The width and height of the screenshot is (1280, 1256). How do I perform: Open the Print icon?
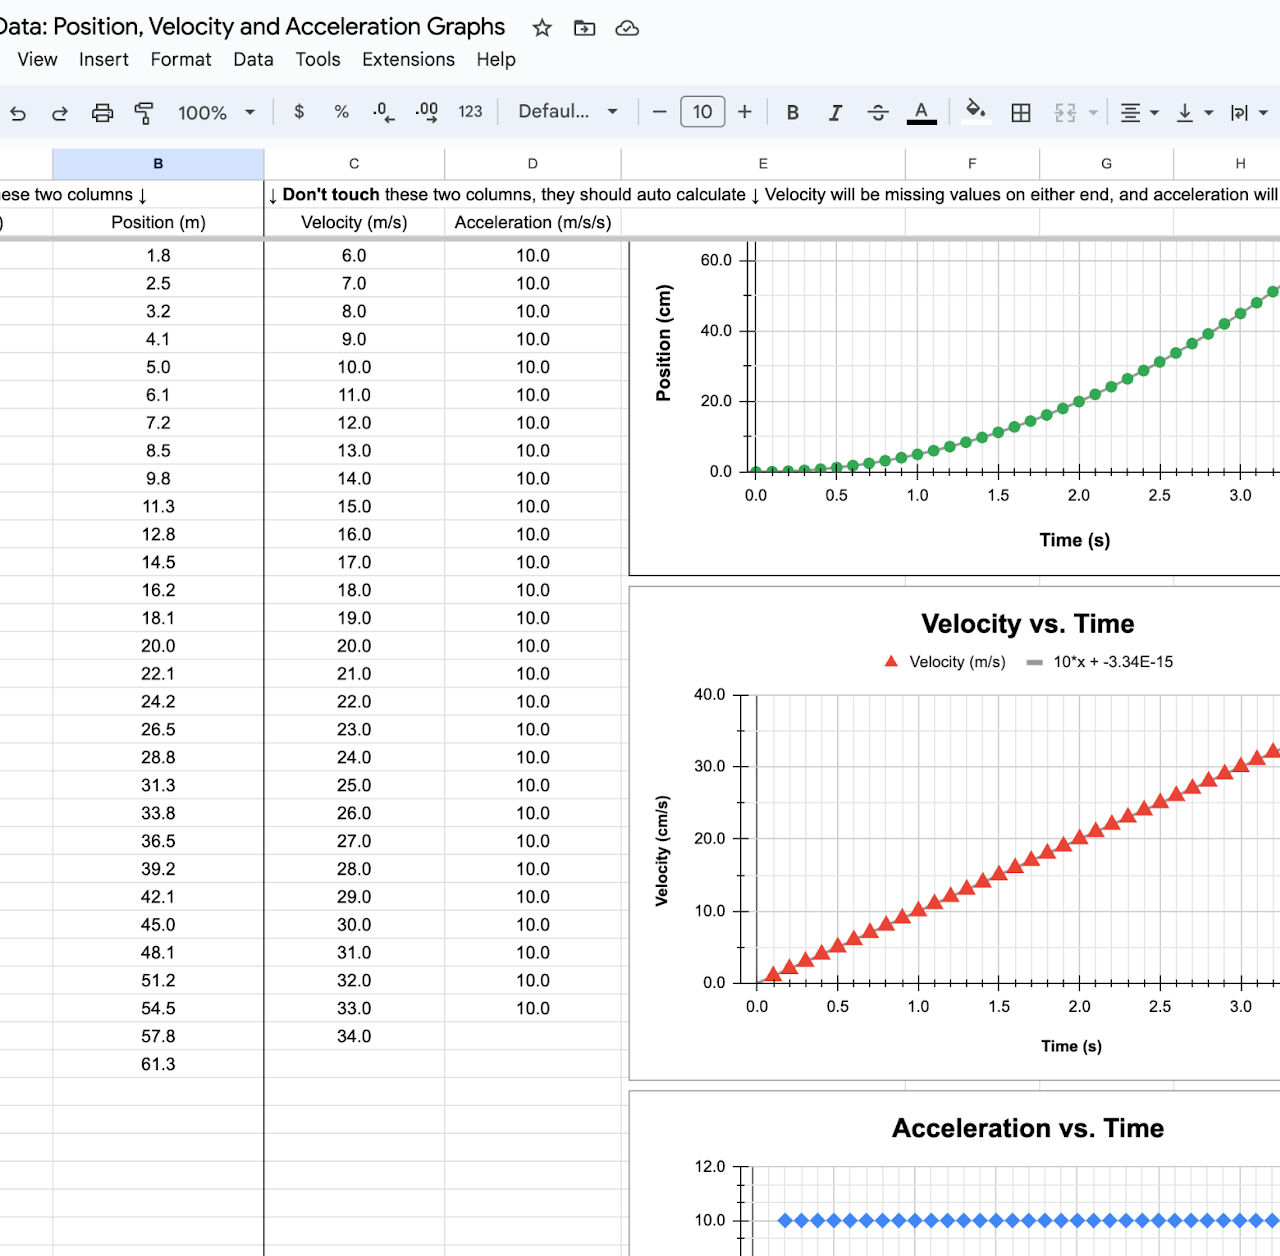coord(103,112)
